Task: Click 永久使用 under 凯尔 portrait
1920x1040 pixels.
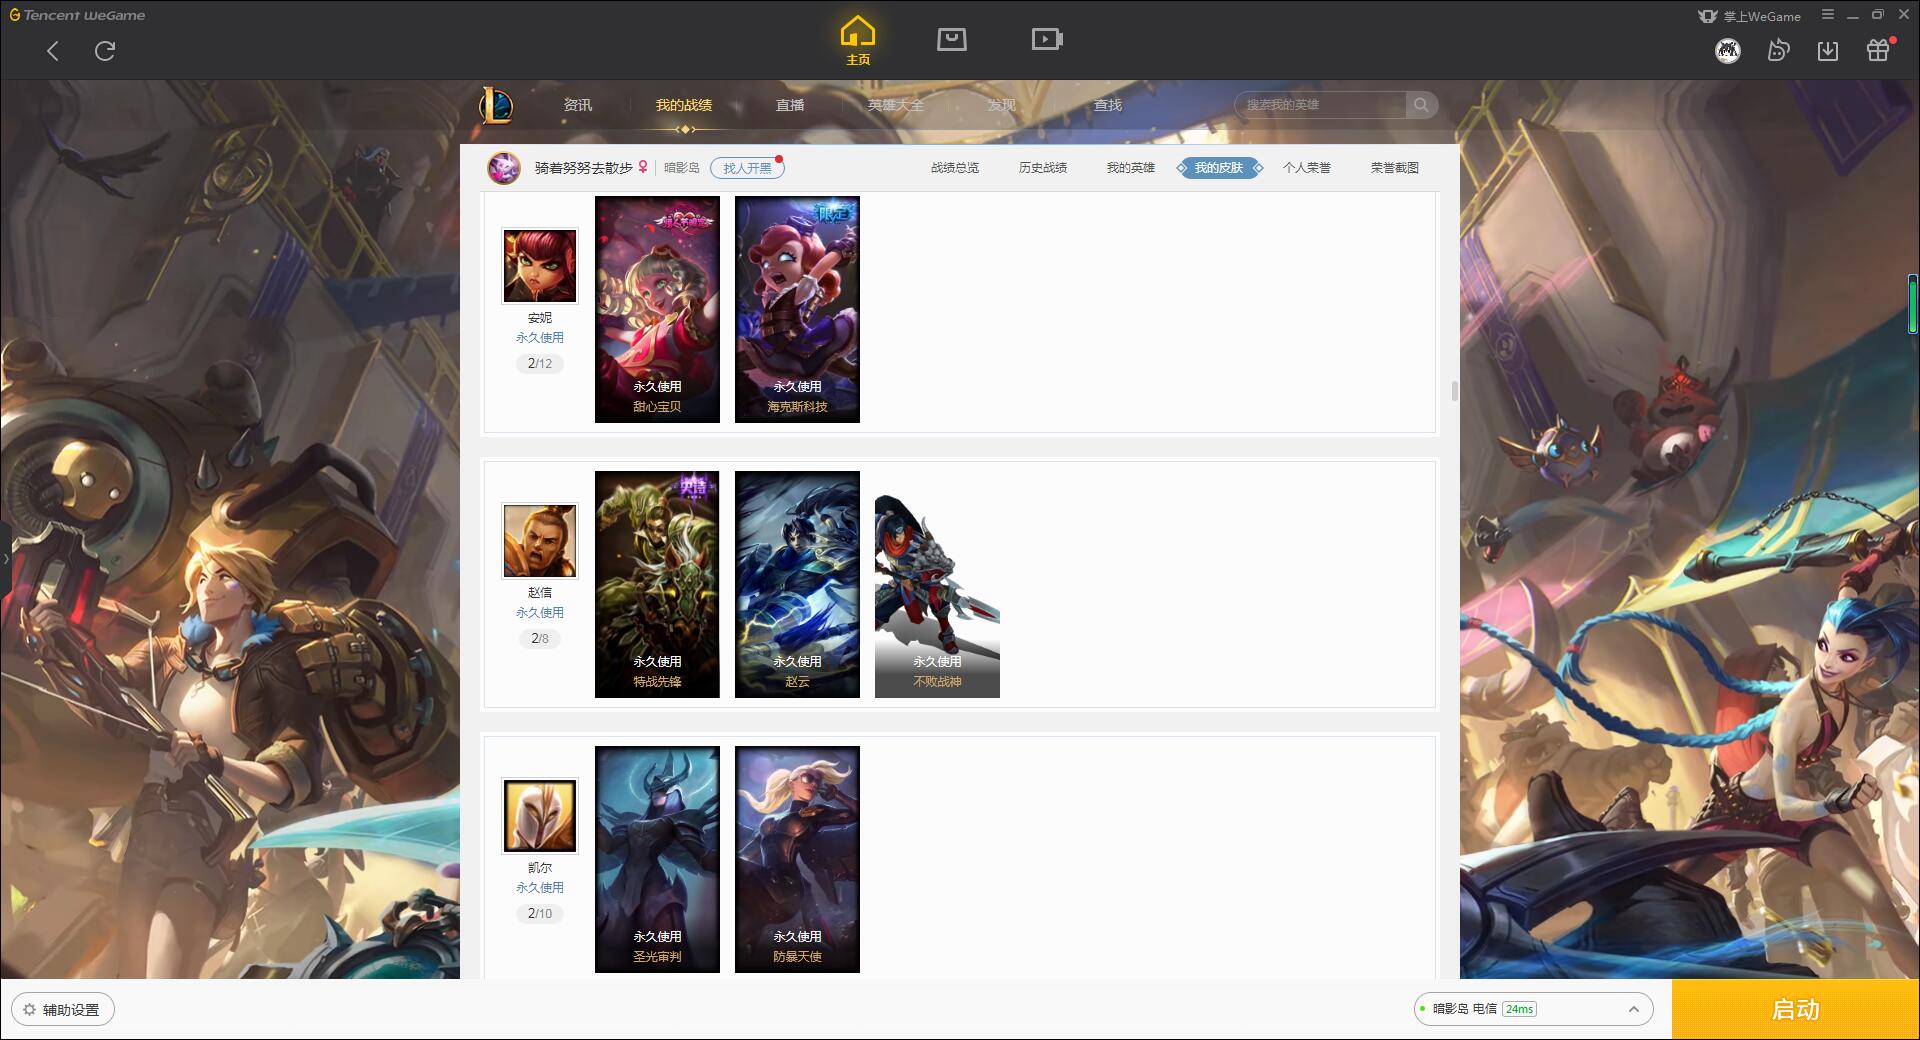Action: (x=540, y=888)
